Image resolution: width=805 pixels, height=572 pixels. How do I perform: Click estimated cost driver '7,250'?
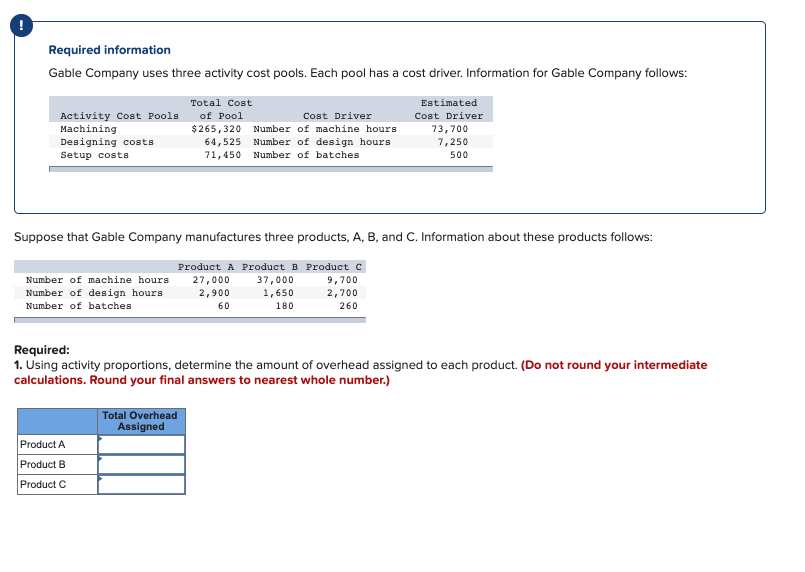coord(453,142)
